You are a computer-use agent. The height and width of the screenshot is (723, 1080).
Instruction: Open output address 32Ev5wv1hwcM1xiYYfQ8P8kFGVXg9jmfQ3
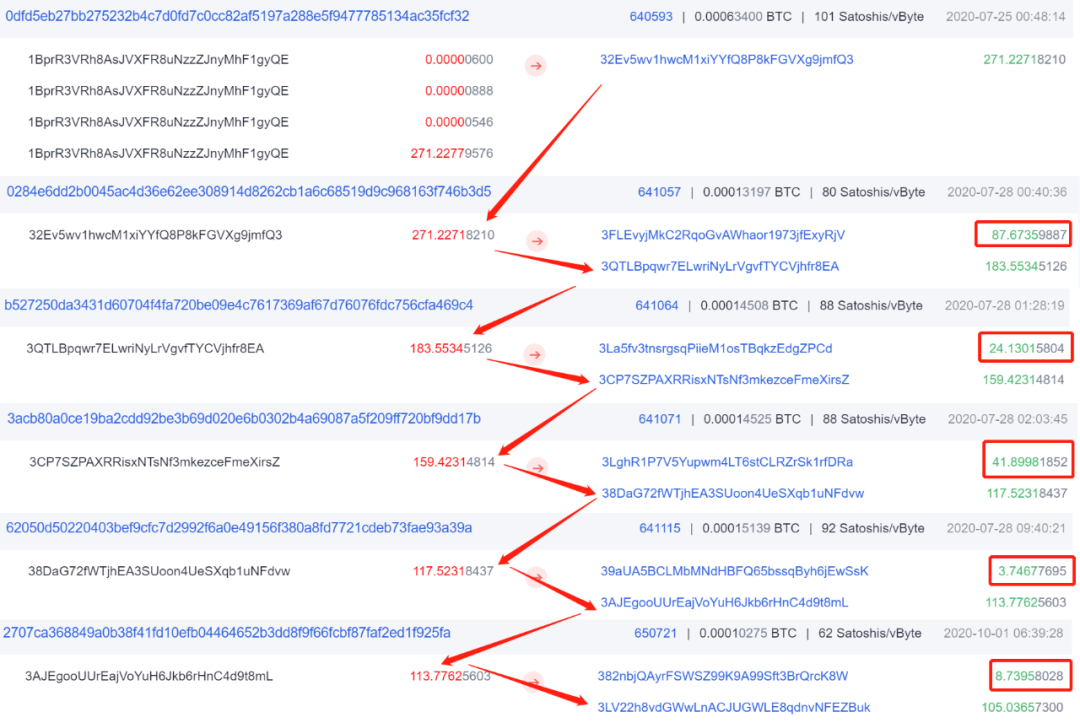coord(727,60)
